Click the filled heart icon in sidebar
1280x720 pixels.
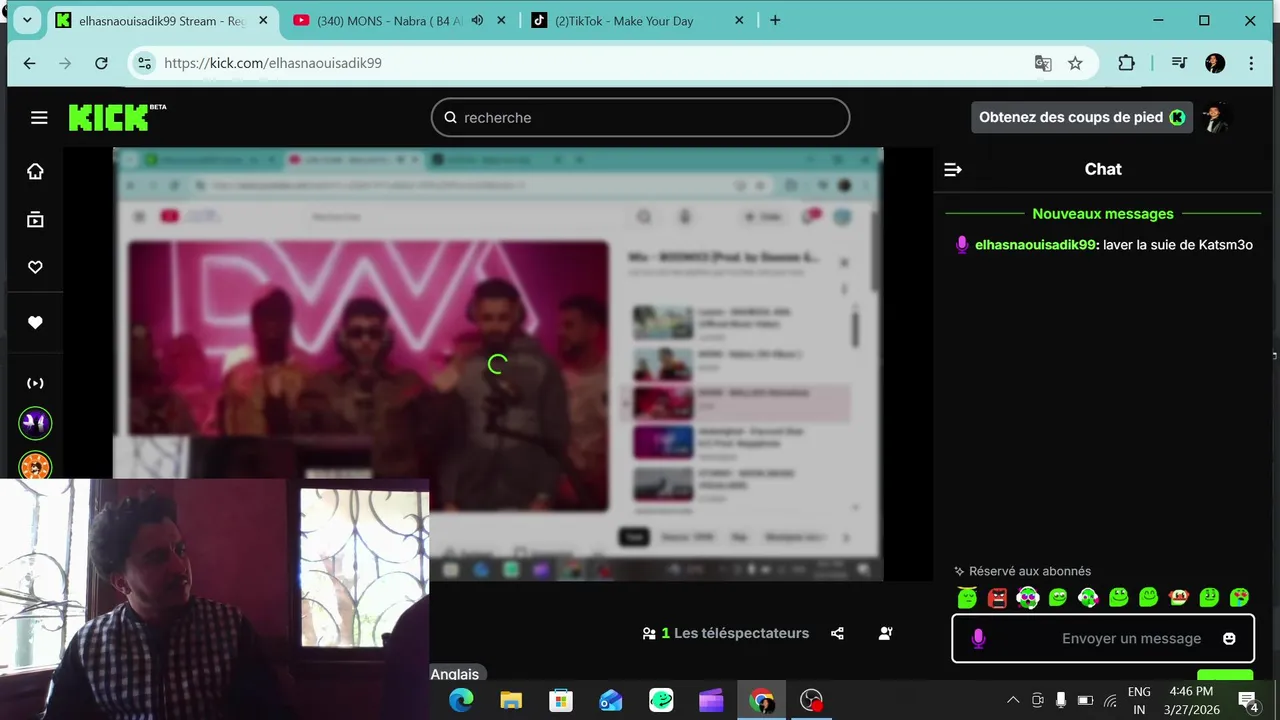pyautogui.click(x=35, y=323)
